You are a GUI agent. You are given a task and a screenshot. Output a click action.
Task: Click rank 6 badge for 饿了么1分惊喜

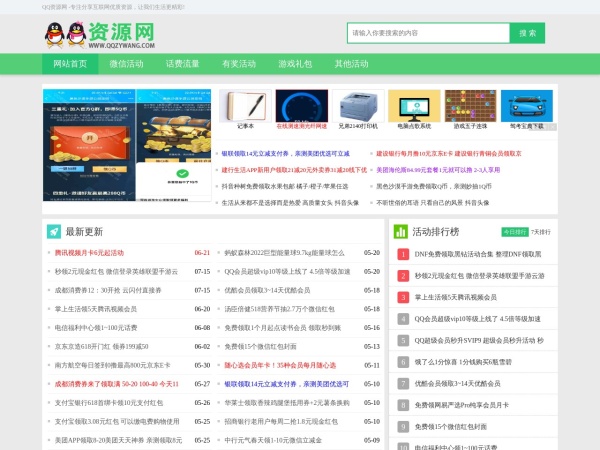tap(403, 362)
